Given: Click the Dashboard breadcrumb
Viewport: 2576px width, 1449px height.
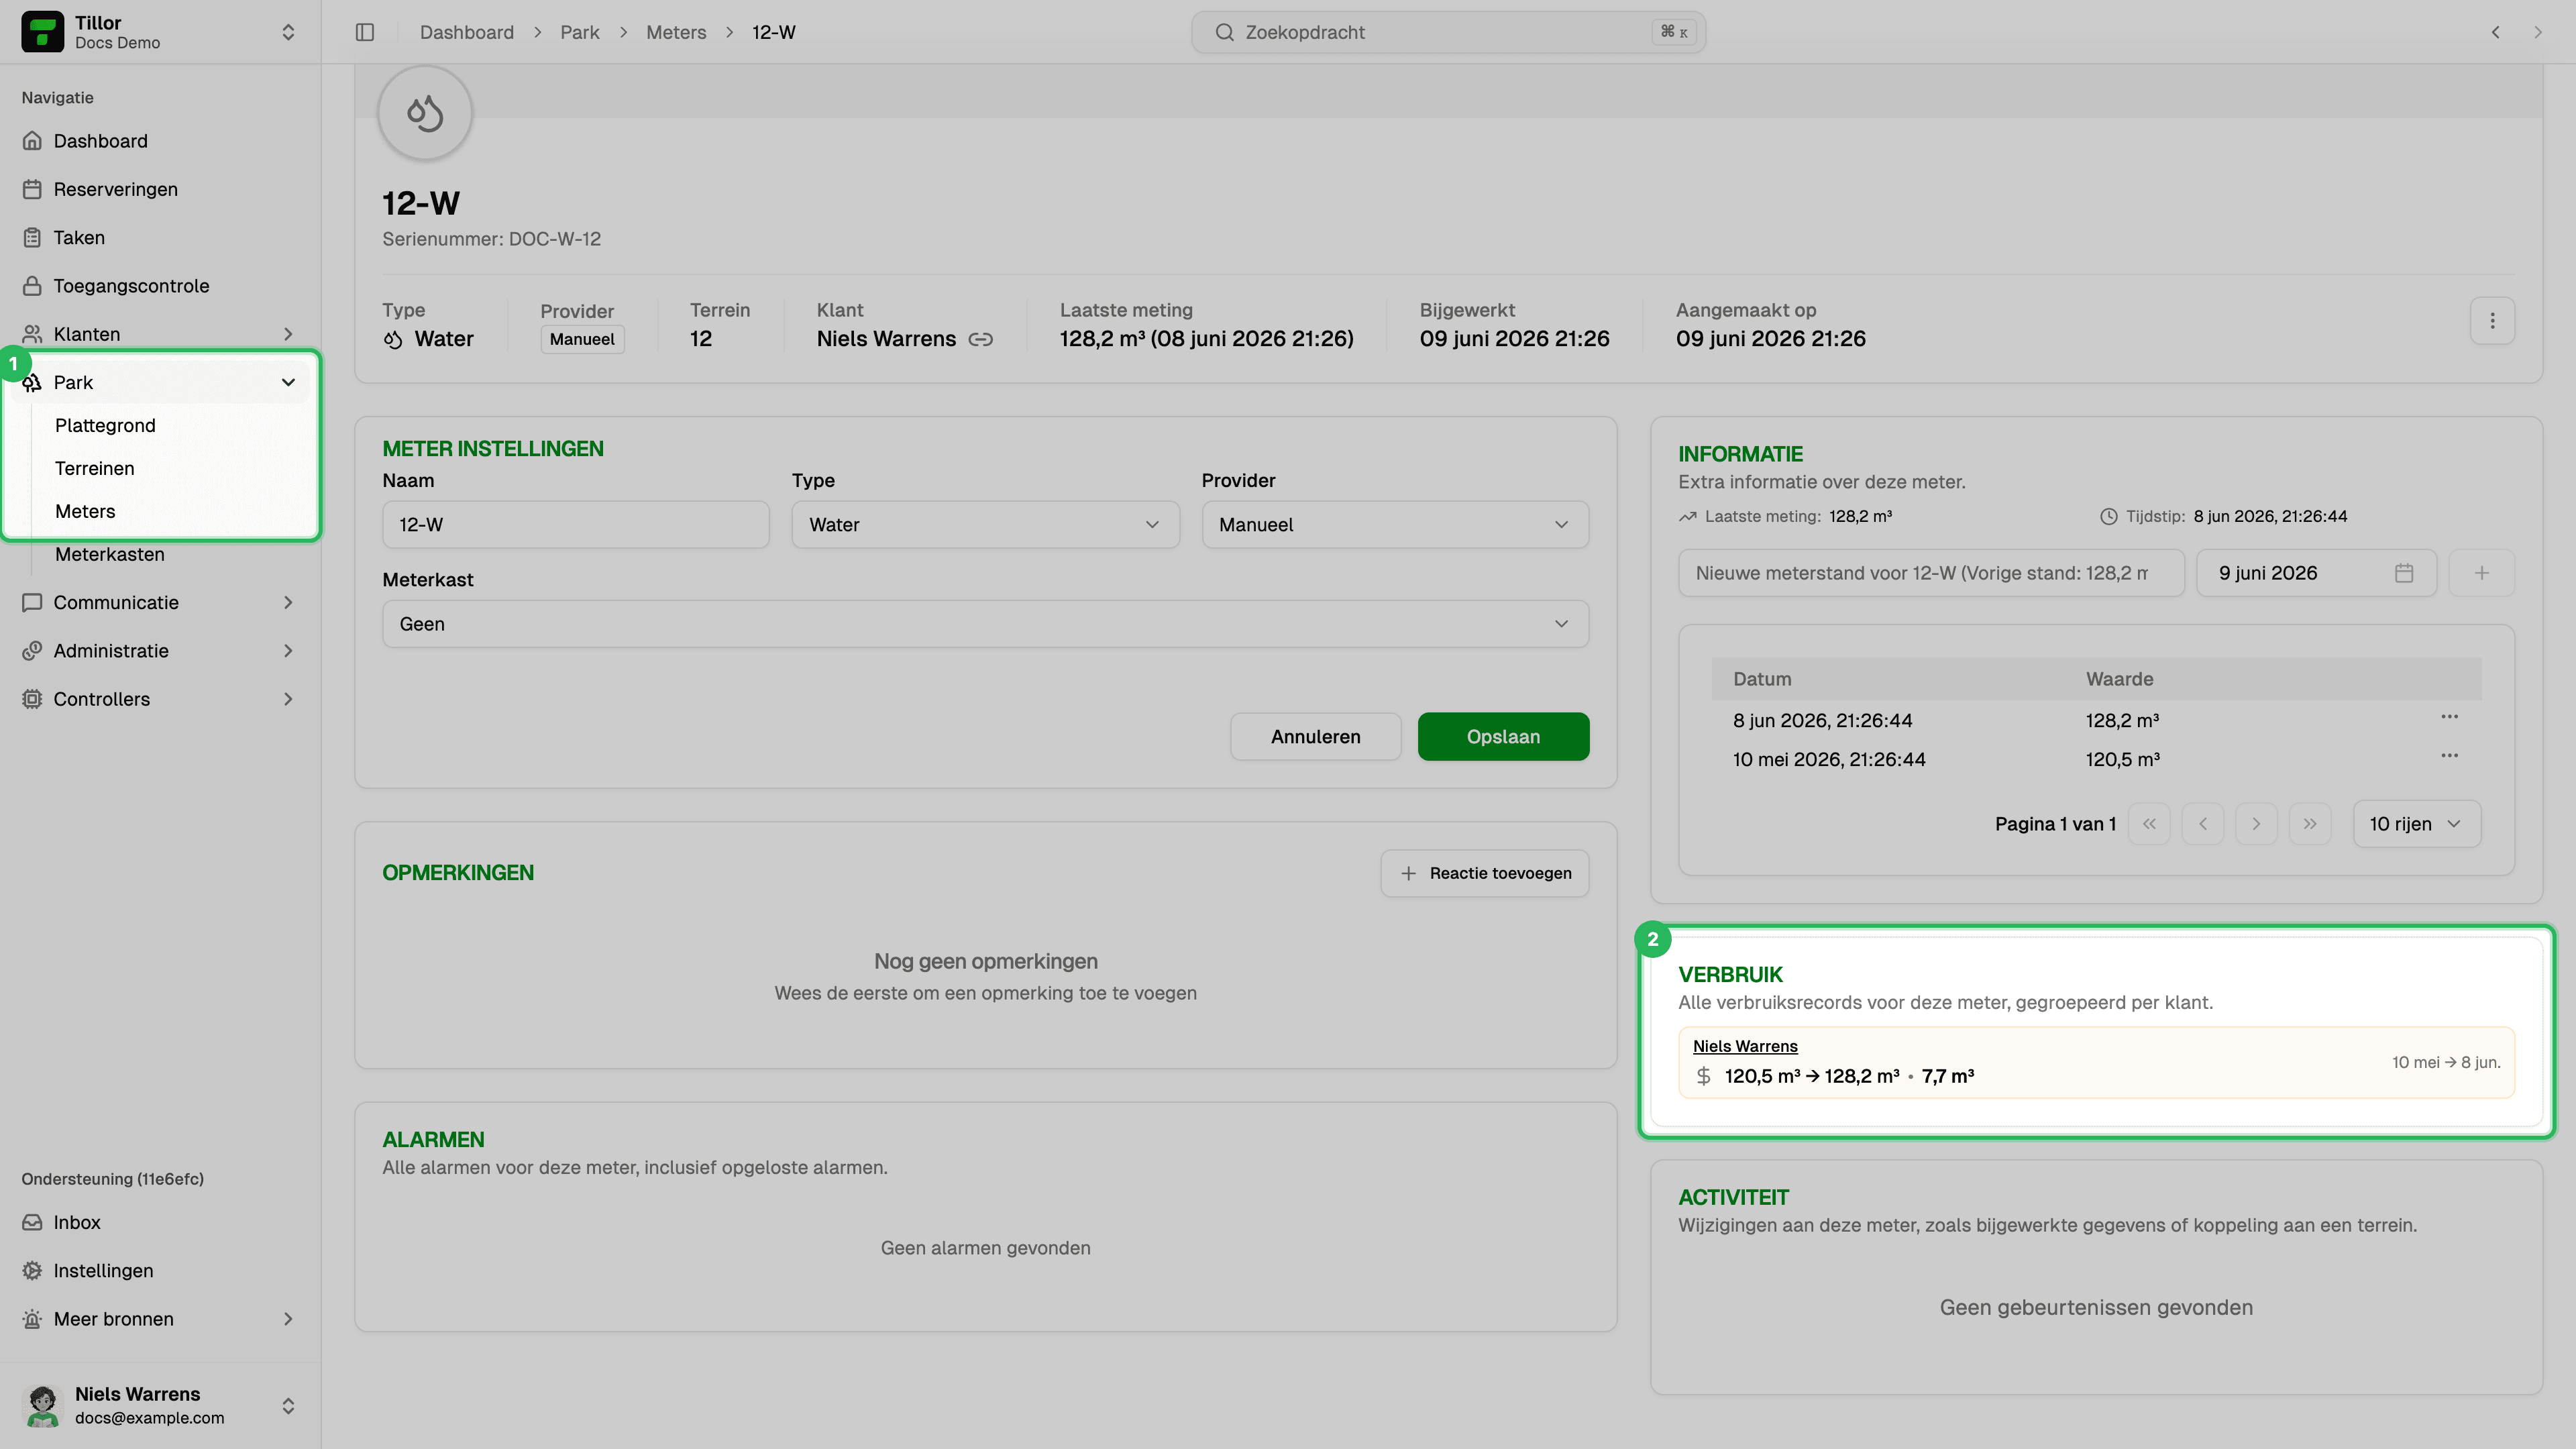Looking at the screenshot, I should pos(466,32).
